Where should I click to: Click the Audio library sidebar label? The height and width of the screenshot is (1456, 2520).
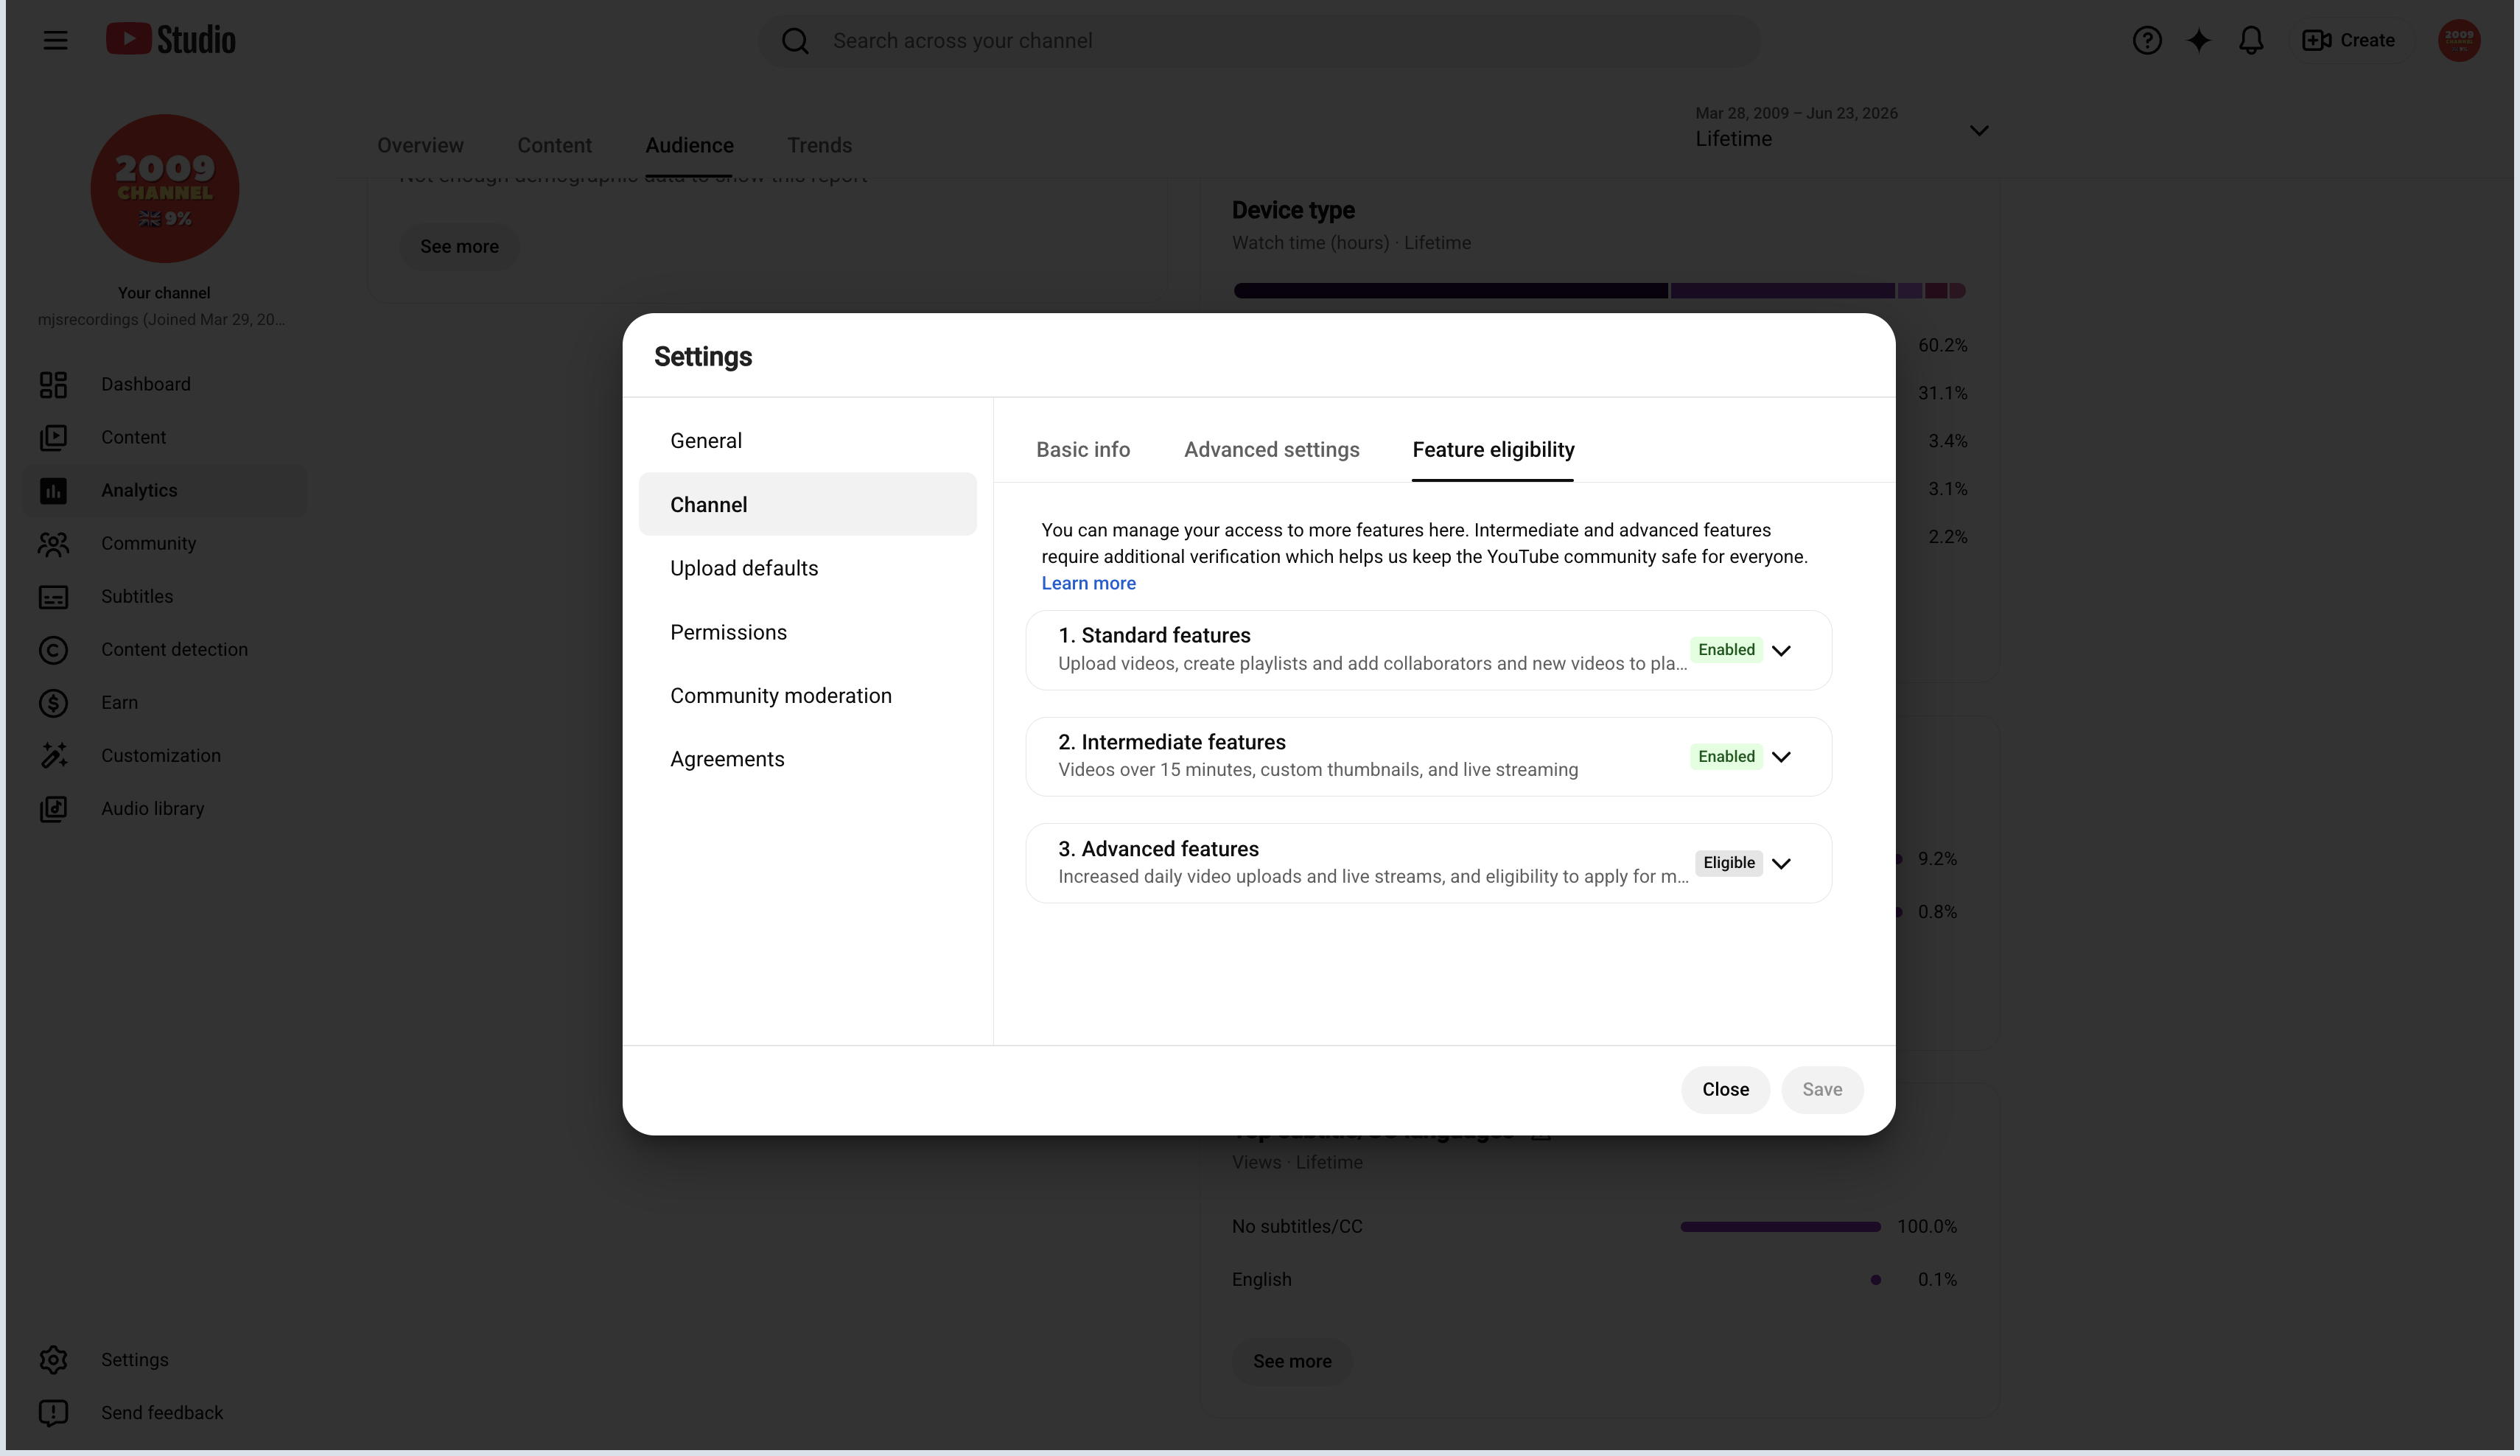pos(152,809)
